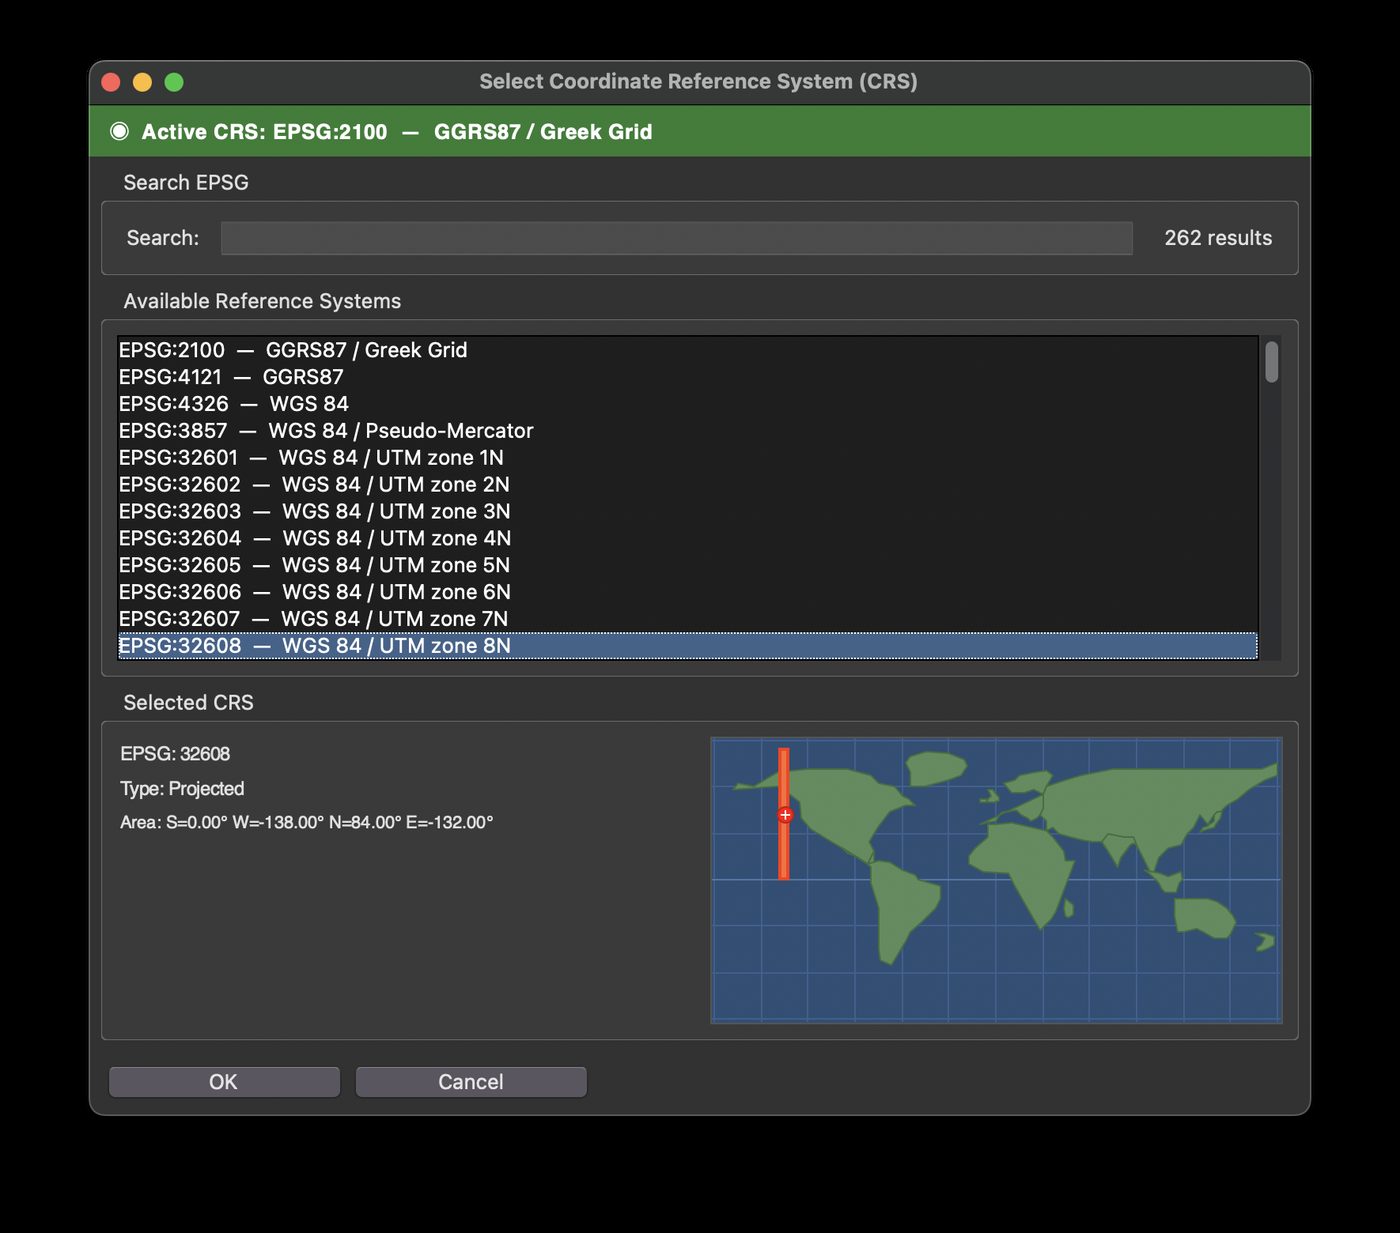This screenshot has width=1400, height=1233.
Task: Select EPSG:3857 WGS 84 / Pseudo-Mercator row
Action: click(x=687, y=431)
